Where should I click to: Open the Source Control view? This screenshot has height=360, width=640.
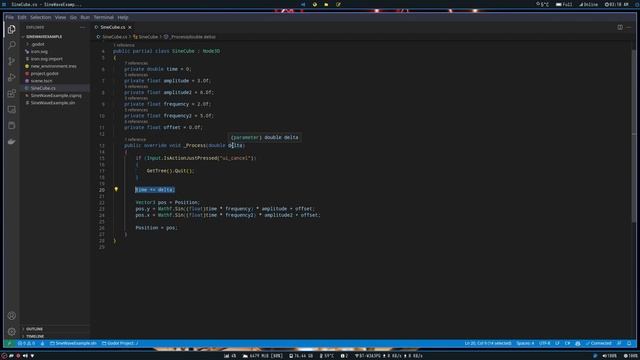pos(11,61)
